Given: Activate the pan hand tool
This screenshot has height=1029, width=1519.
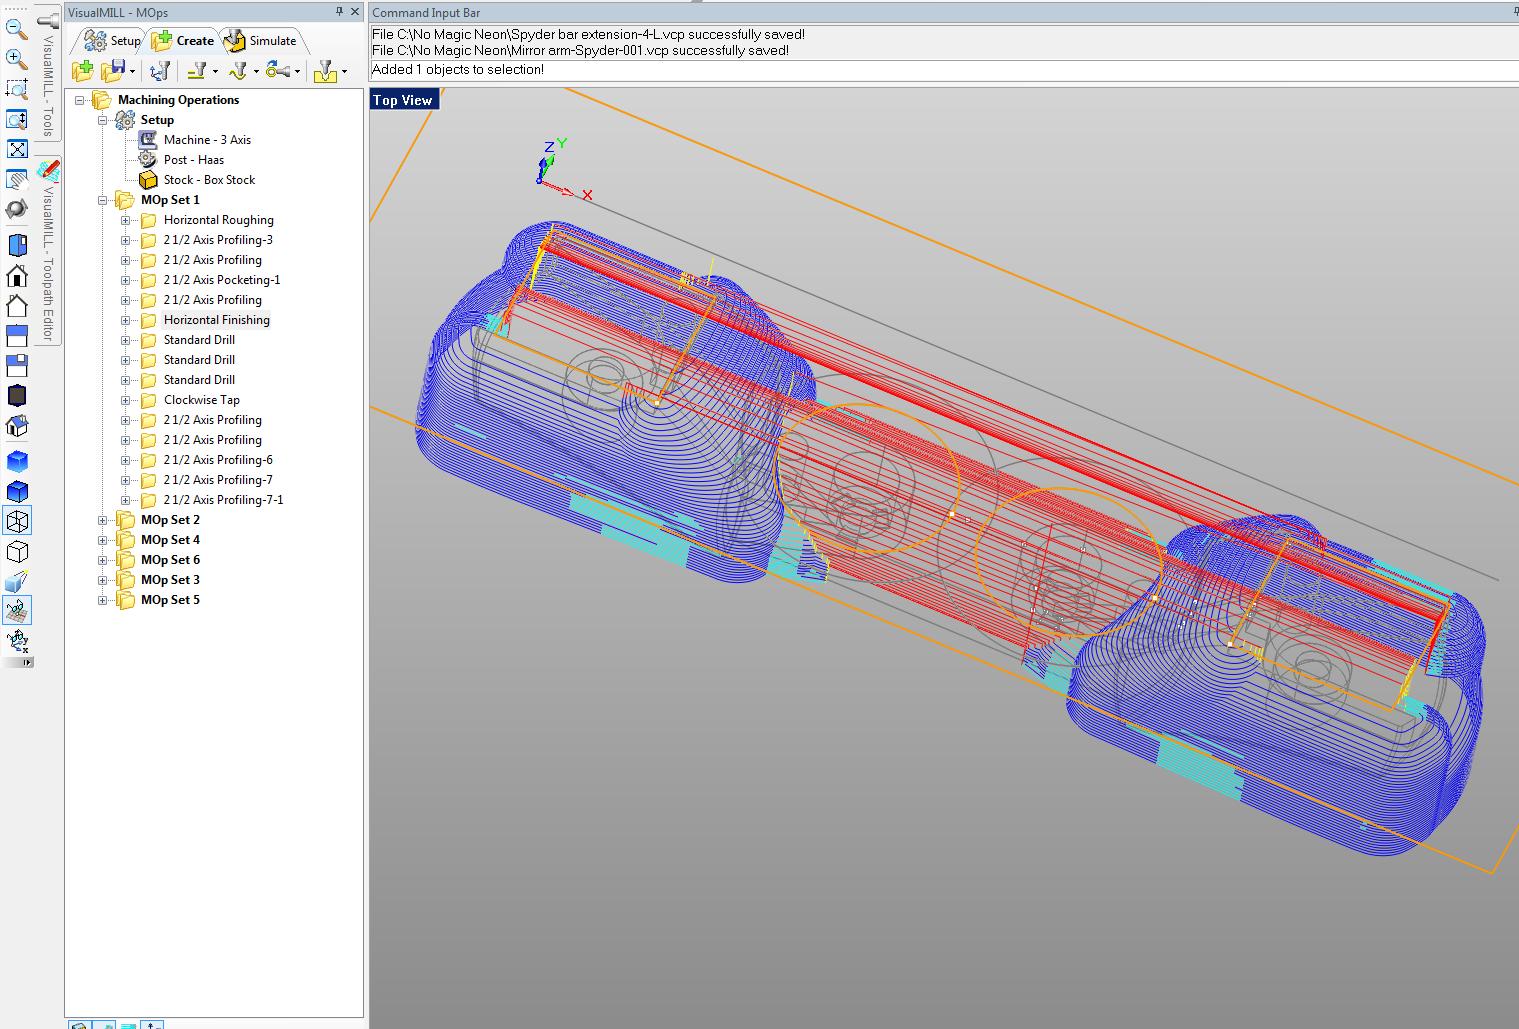Looking at the screenshot, I should [x=17, y=180].
